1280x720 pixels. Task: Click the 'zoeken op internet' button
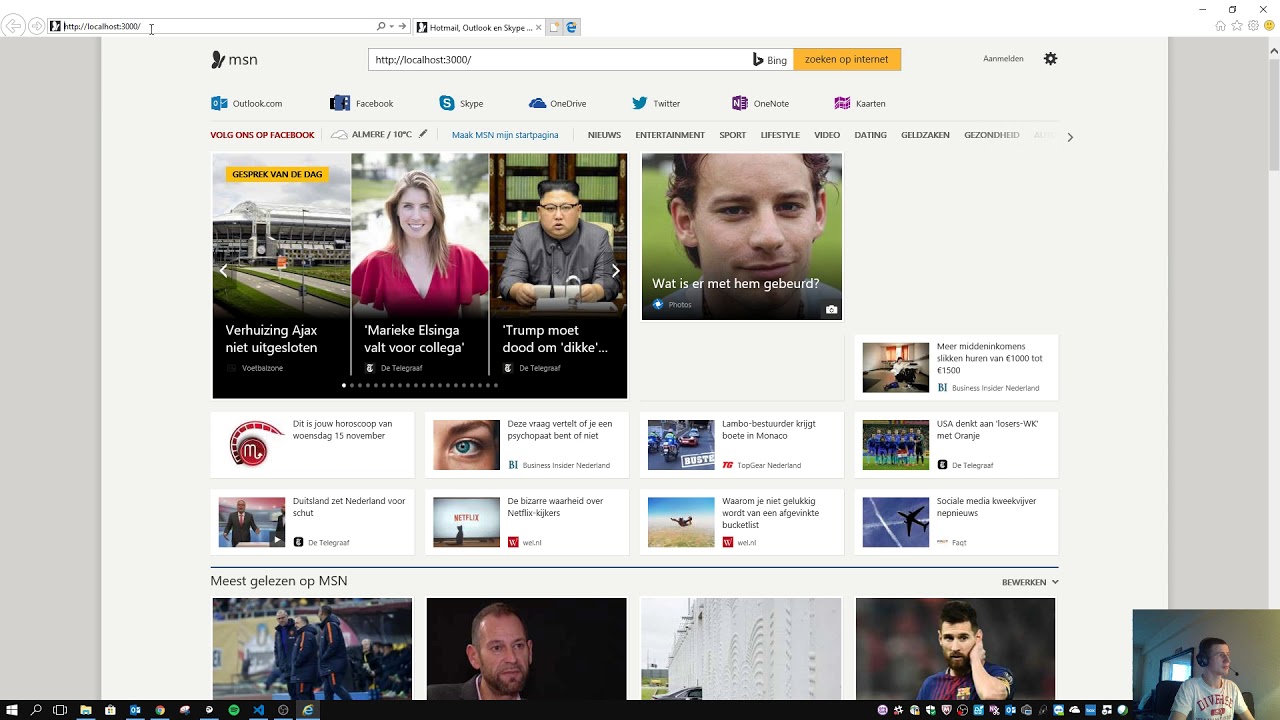(x=847, y=59)
